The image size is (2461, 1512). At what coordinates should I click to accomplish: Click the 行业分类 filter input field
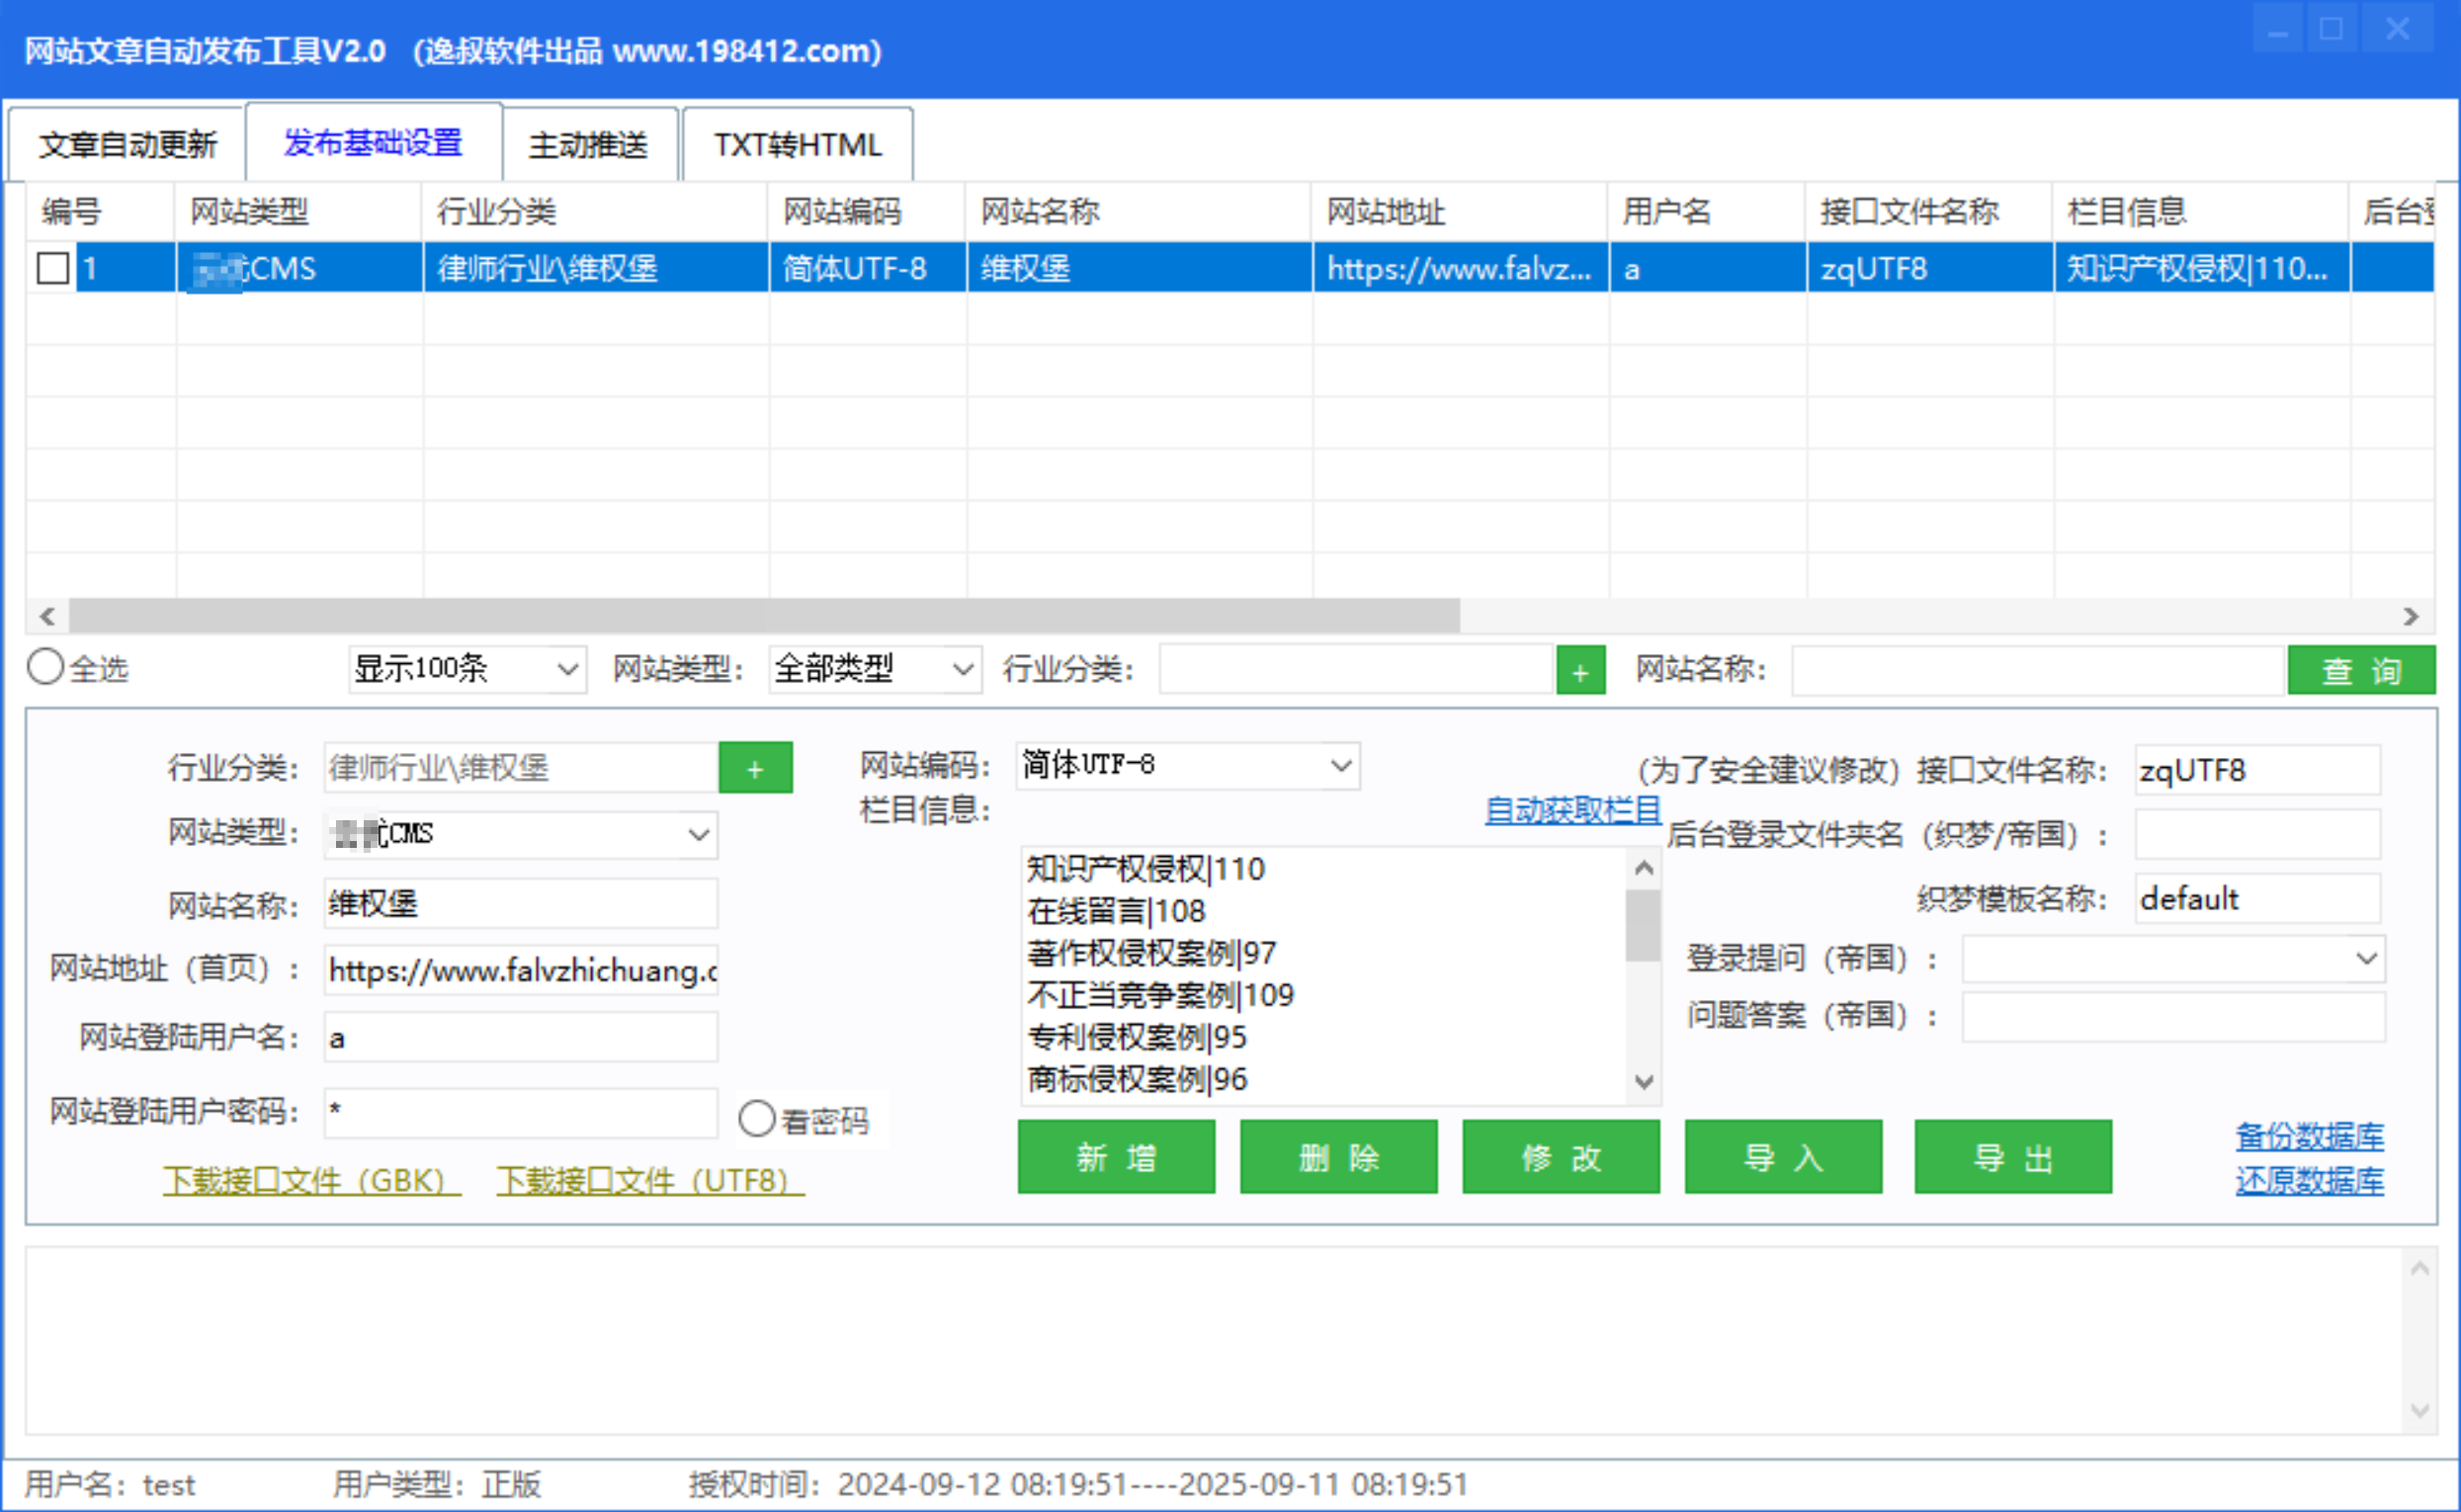(1356, 669)
